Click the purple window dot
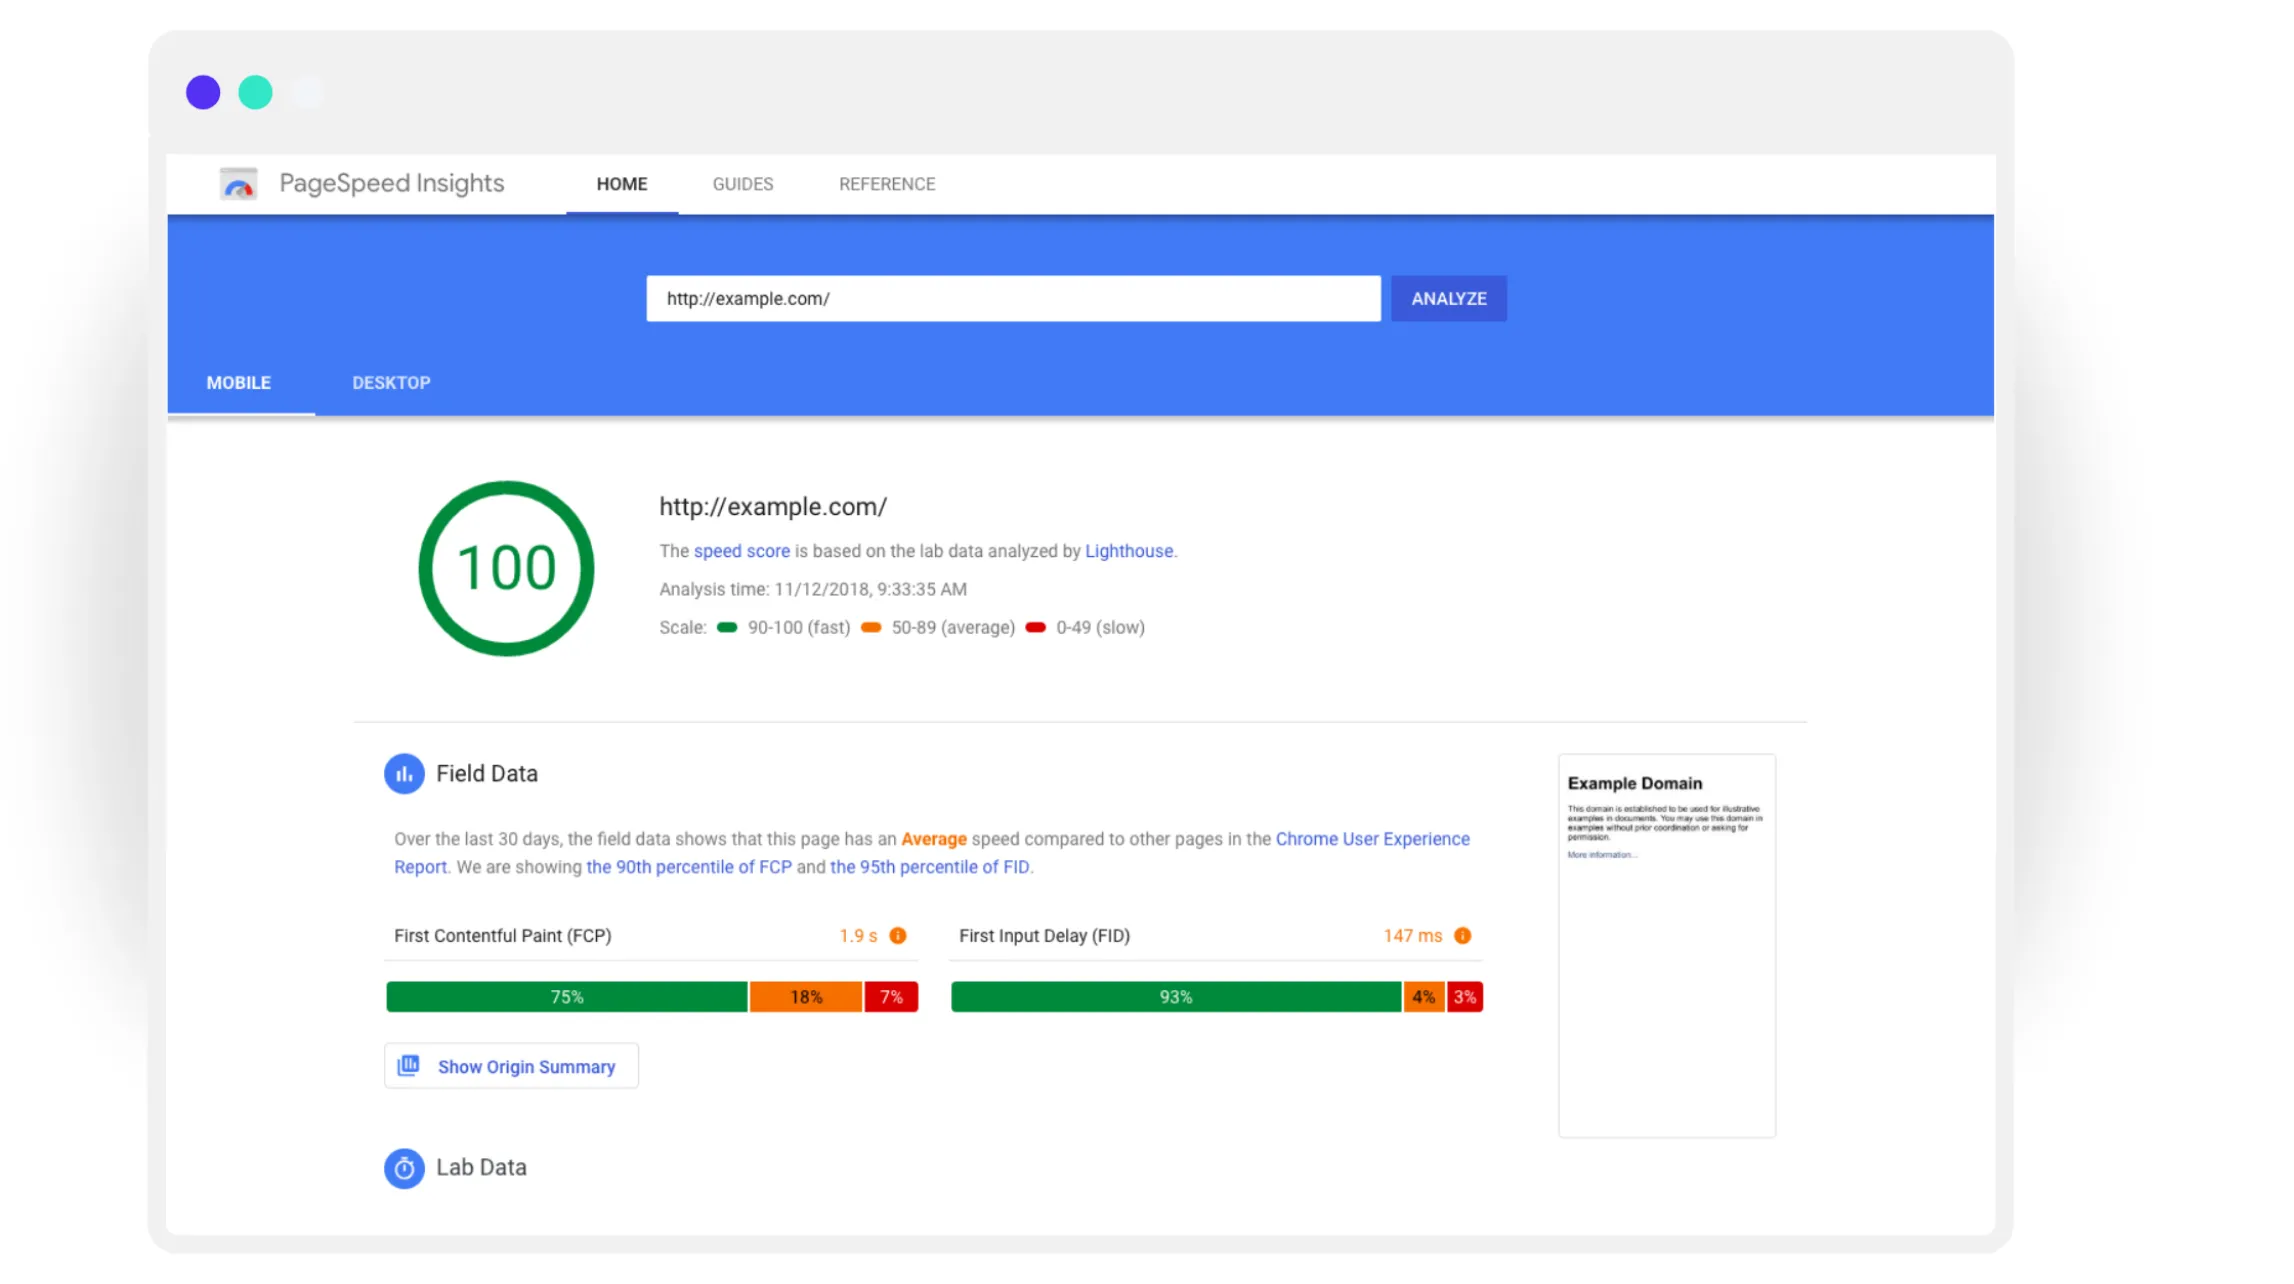Screen dimensions: 2294x1284 [203, 92]
